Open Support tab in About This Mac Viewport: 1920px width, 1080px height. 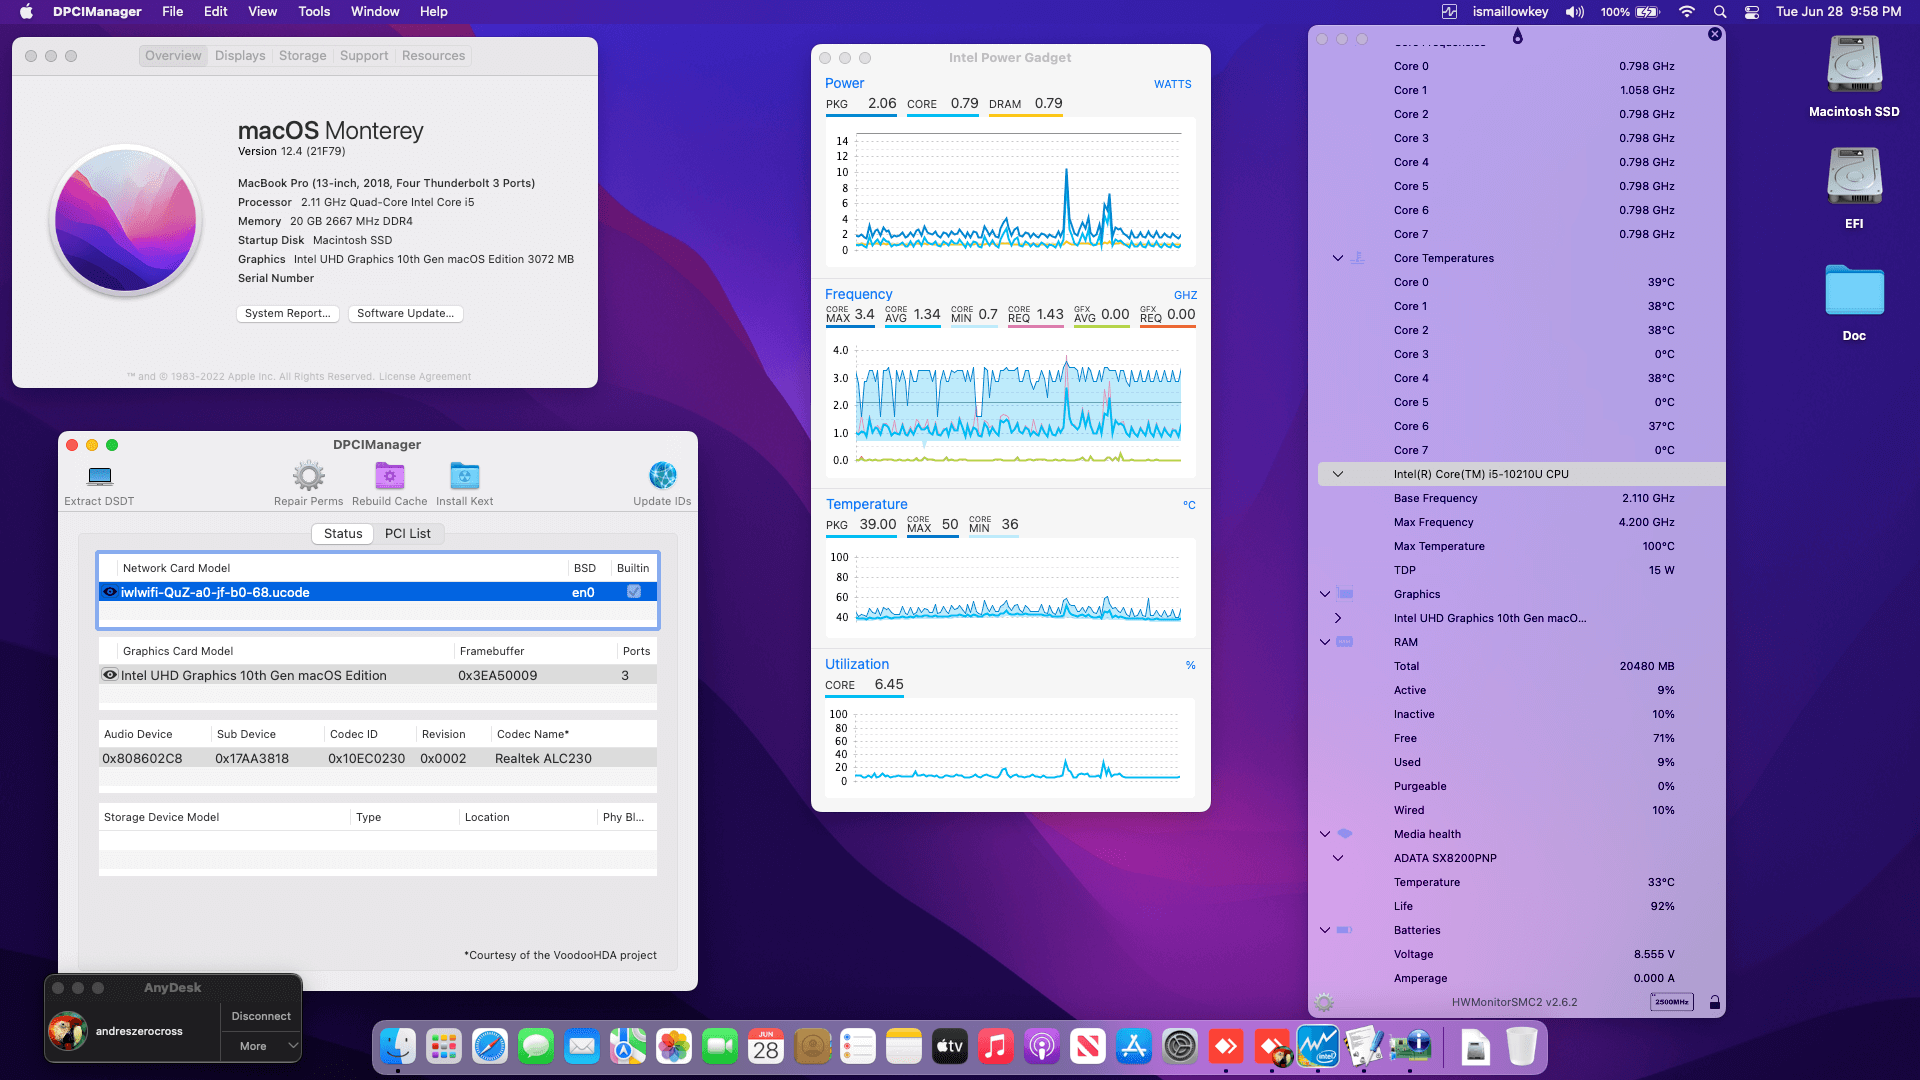pos(364,56)
